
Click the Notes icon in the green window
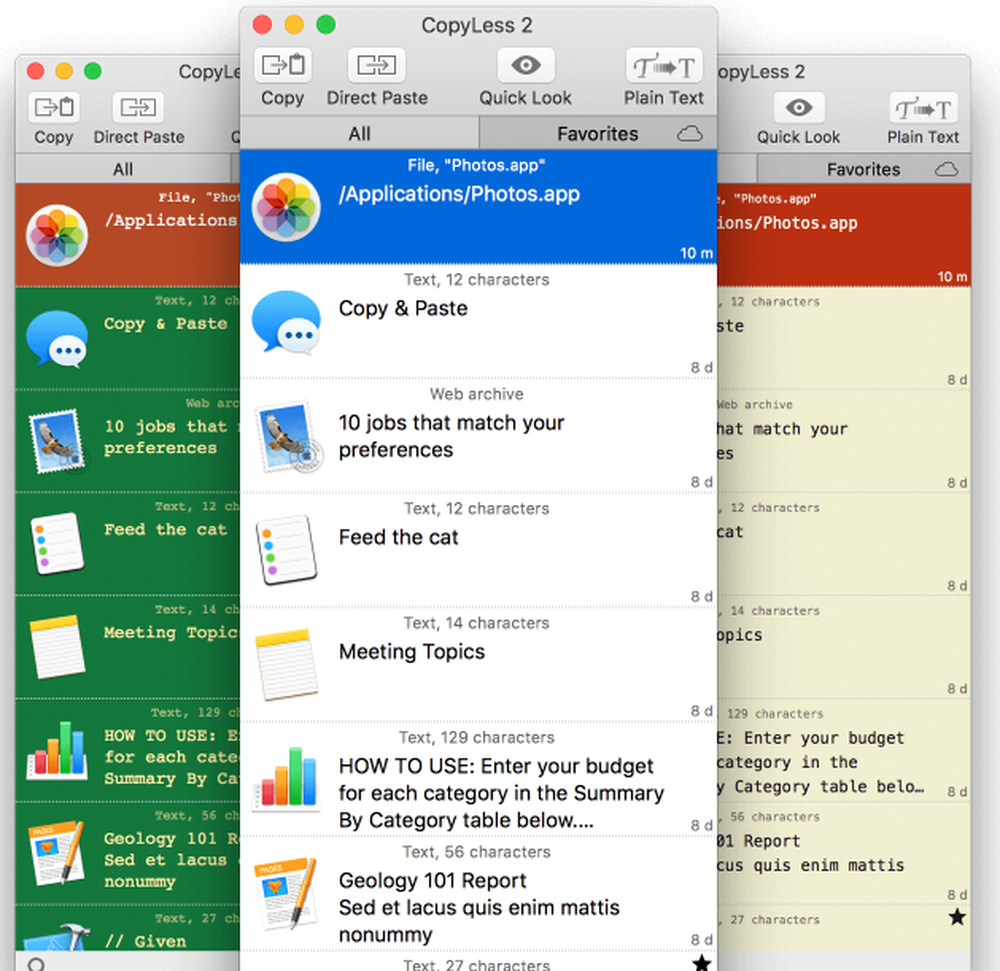[x=57, y=646]
